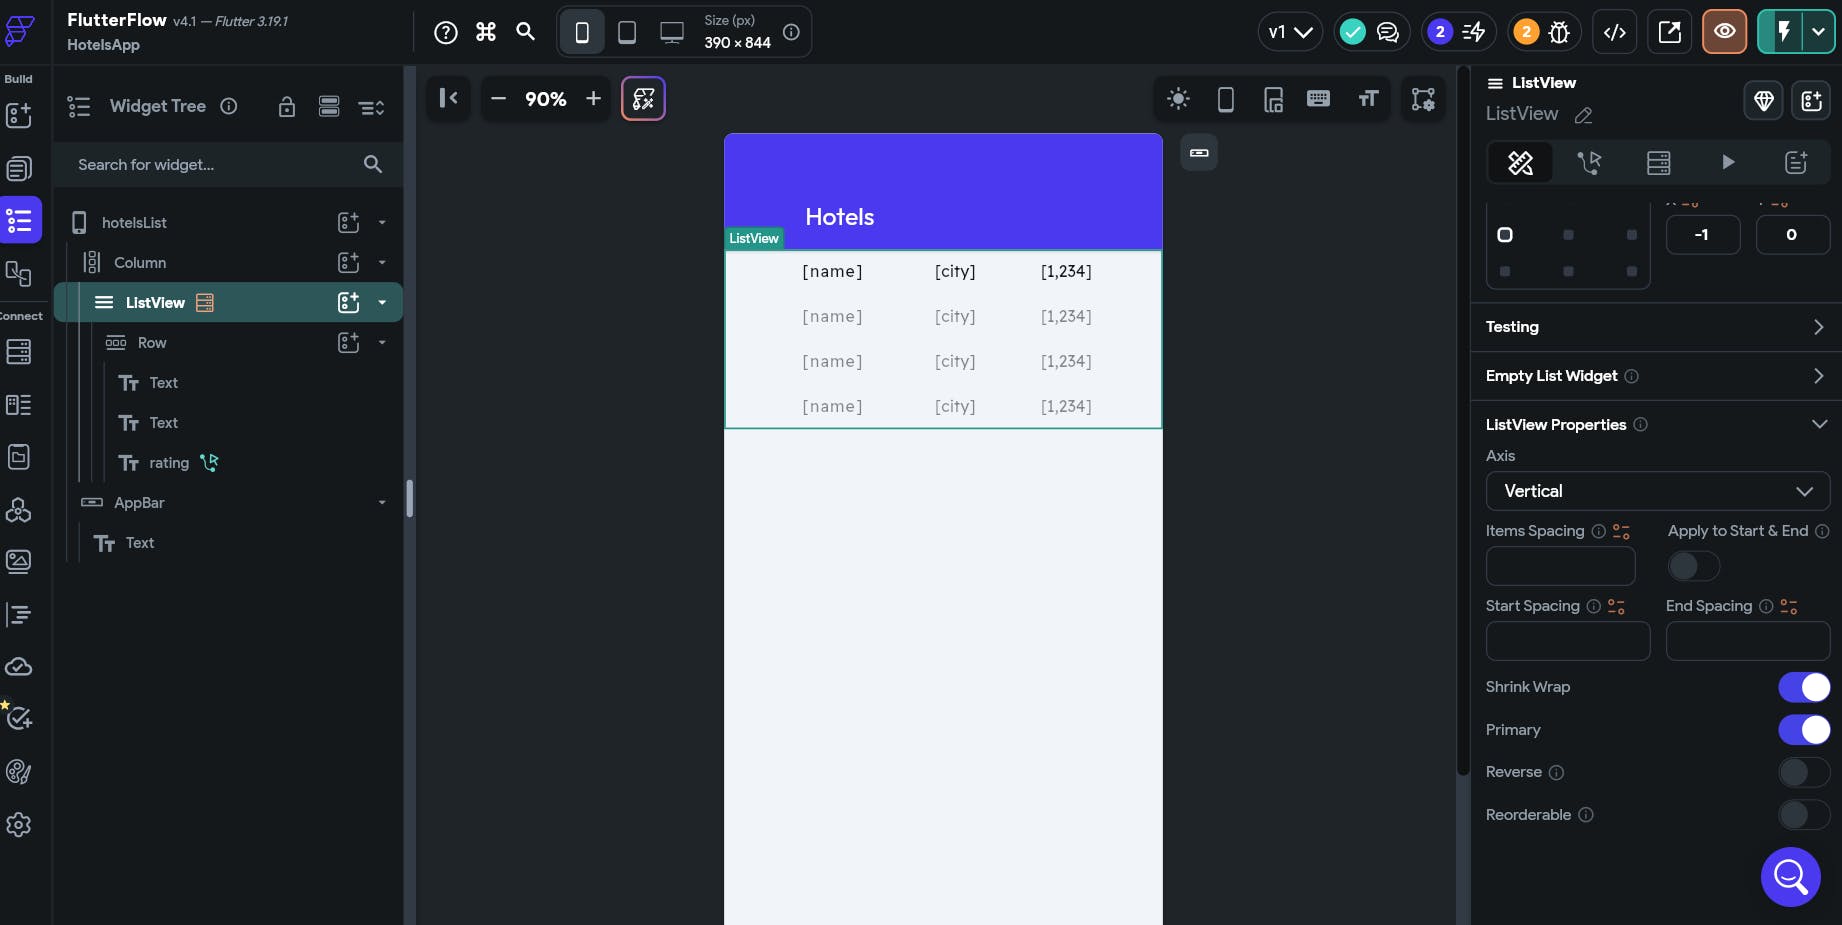Enable the Reorderable toggle
This screenshot has height=925, width=1842.
tap(1804, 815)
